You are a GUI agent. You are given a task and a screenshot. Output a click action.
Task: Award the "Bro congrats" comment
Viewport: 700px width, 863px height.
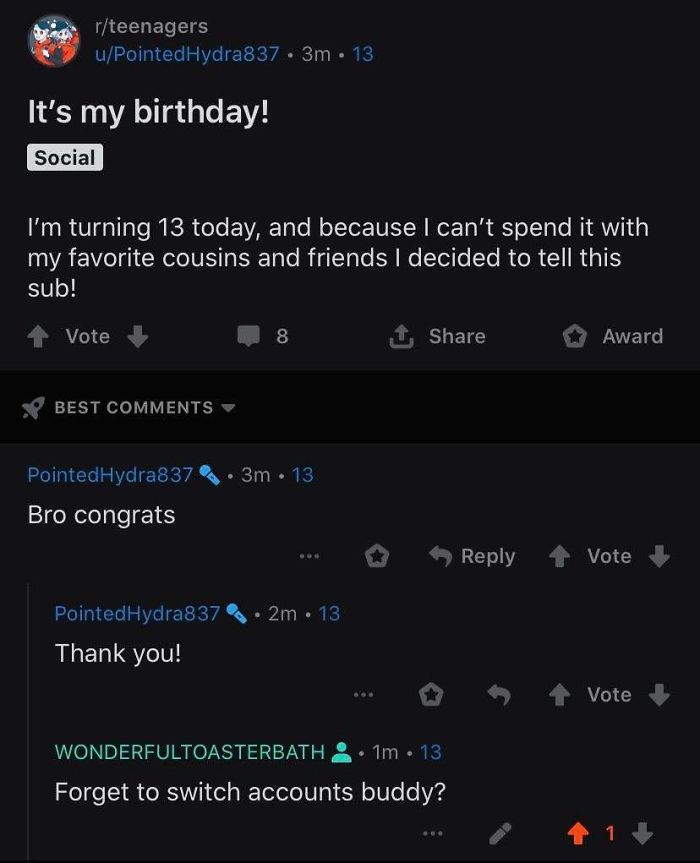(x=377, y=556)
